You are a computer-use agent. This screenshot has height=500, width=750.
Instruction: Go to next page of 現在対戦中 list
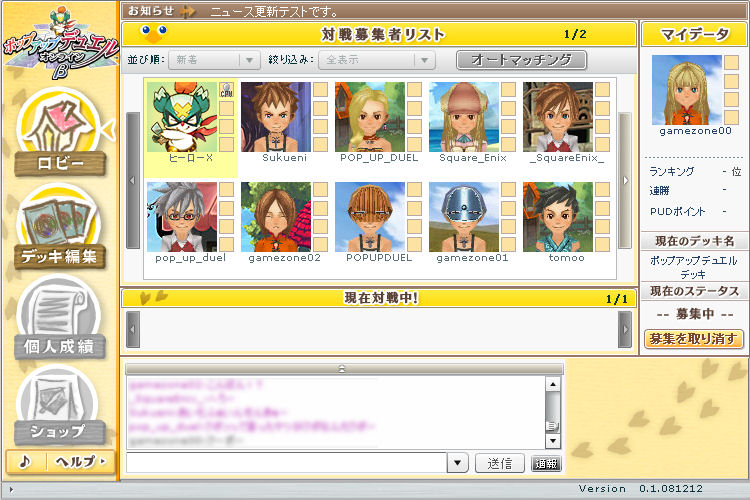click(x=625, y=329)
